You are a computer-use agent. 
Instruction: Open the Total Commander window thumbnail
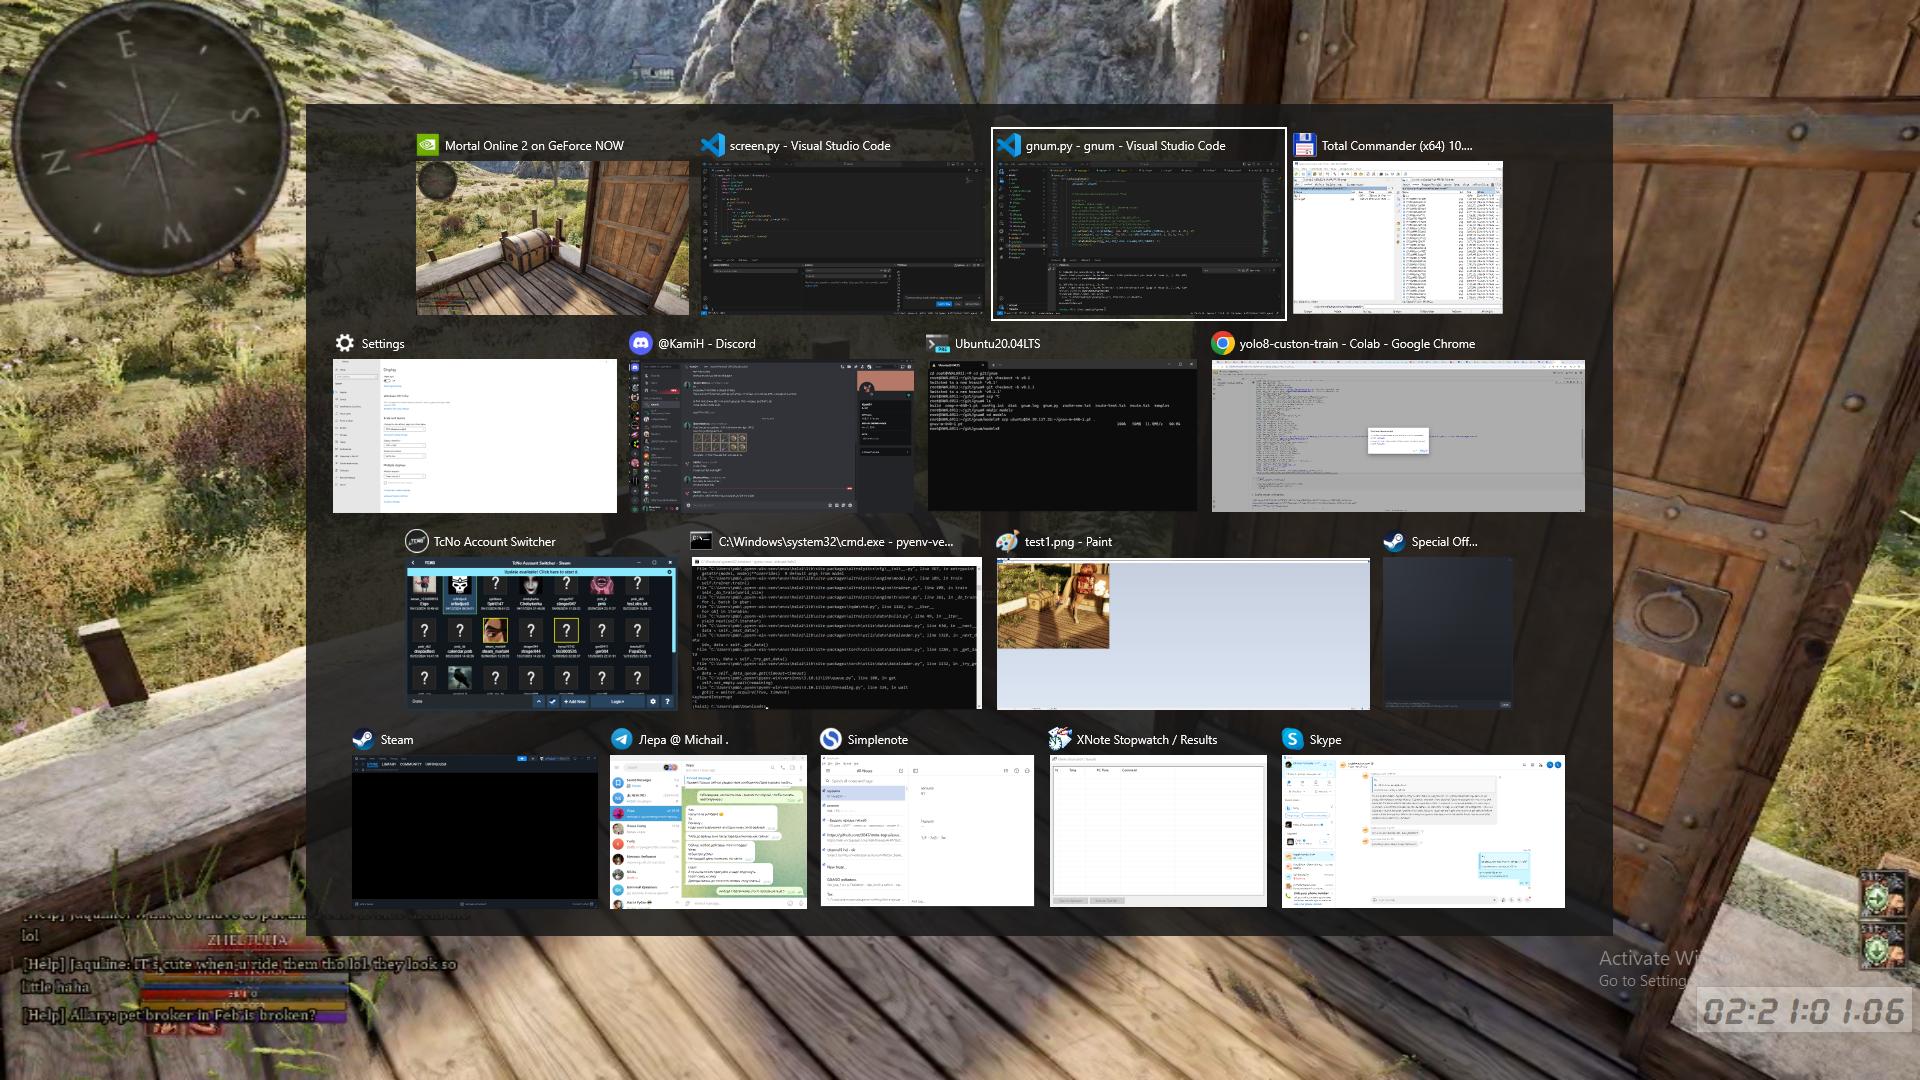tap(1398, 238)
